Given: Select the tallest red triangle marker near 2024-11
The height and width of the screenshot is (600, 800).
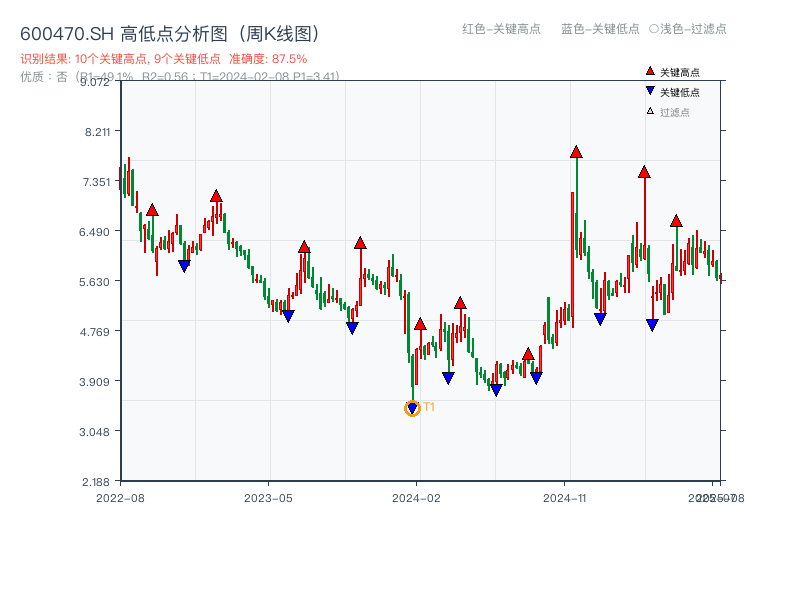Looking at the screenshot, I should pos(576,152).
